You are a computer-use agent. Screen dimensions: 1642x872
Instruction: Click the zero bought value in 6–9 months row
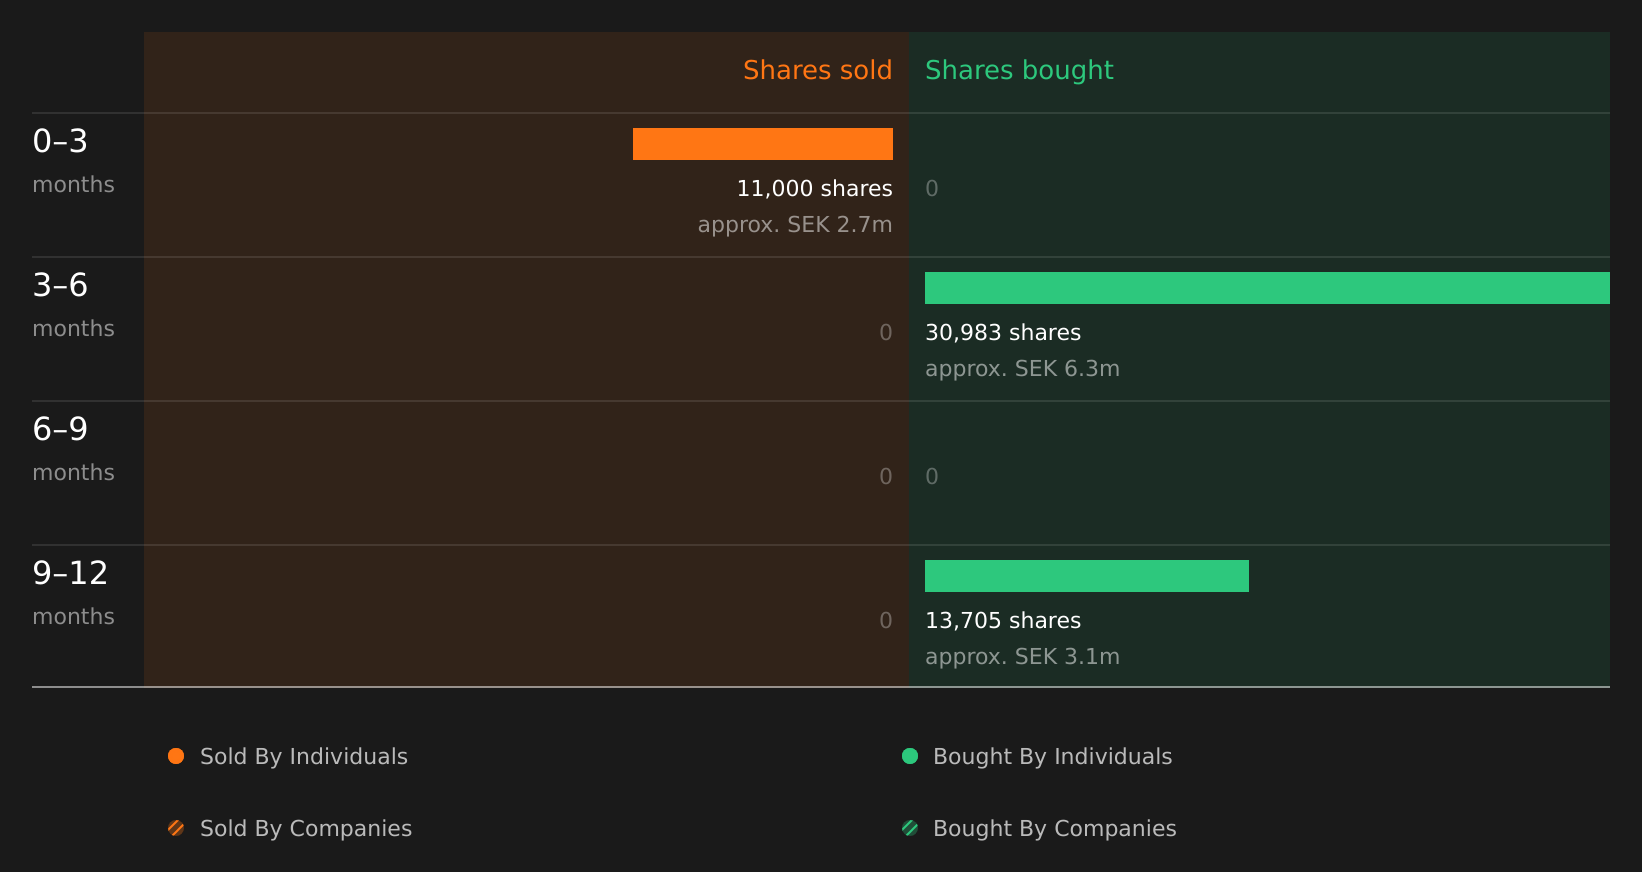pyautogui.click(x=932, y=476)
